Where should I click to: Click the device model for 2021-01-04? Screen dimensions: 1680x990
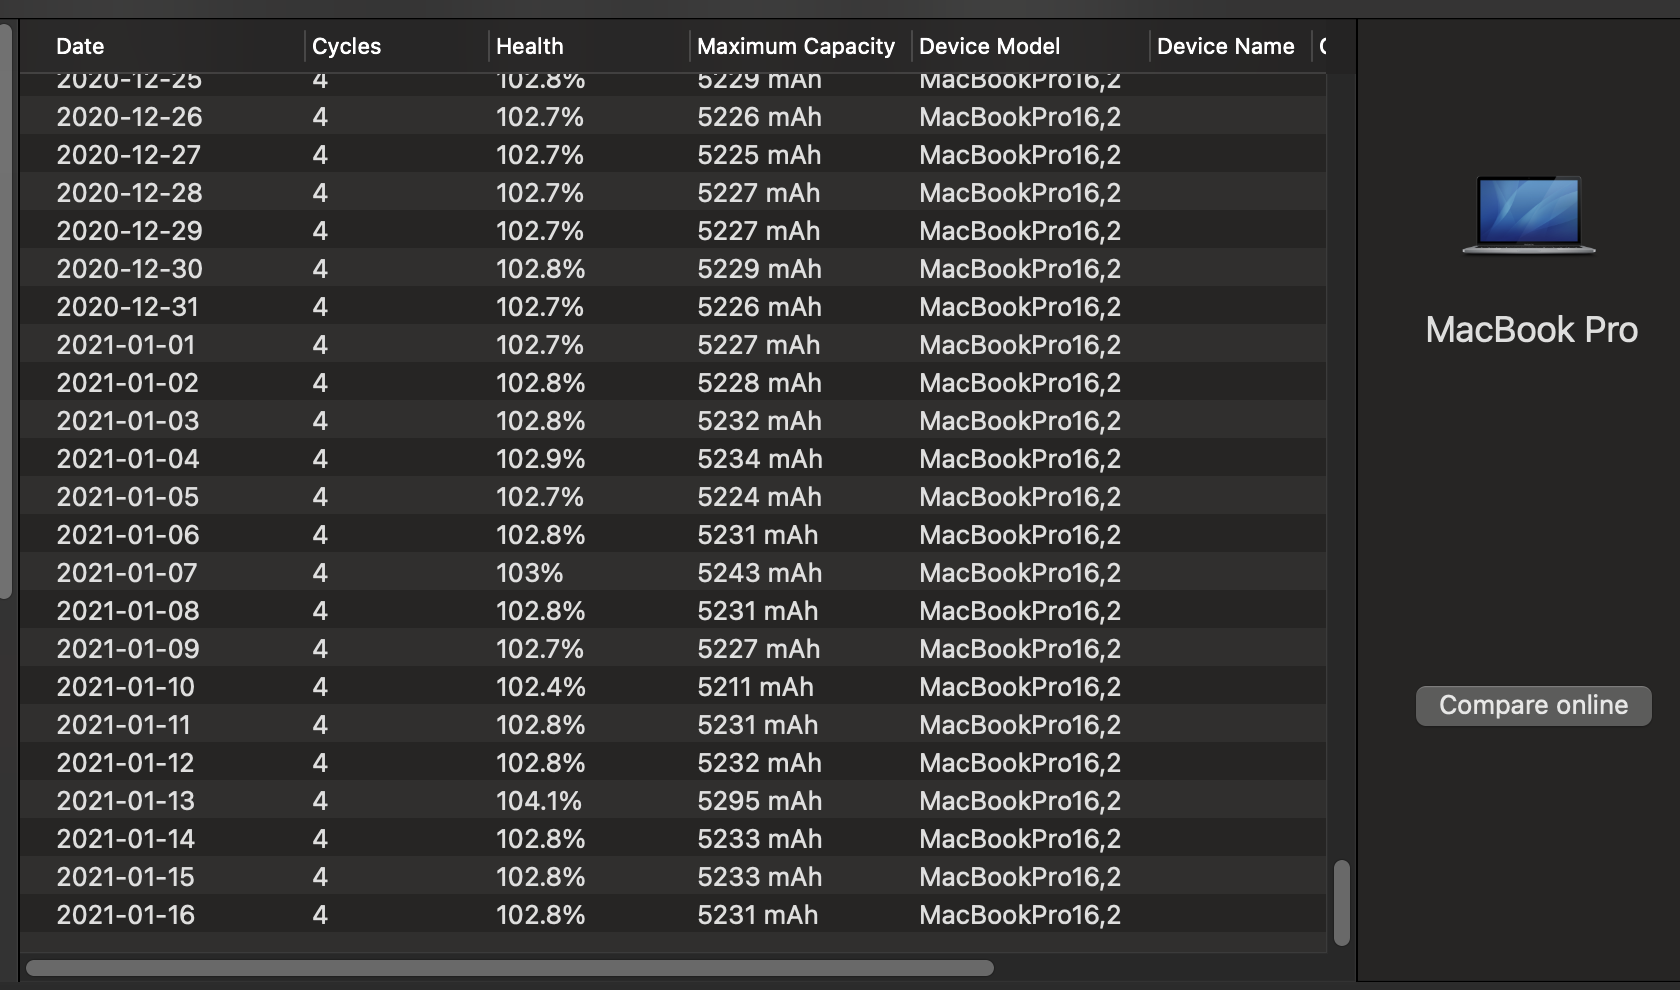coord(1019,459)
